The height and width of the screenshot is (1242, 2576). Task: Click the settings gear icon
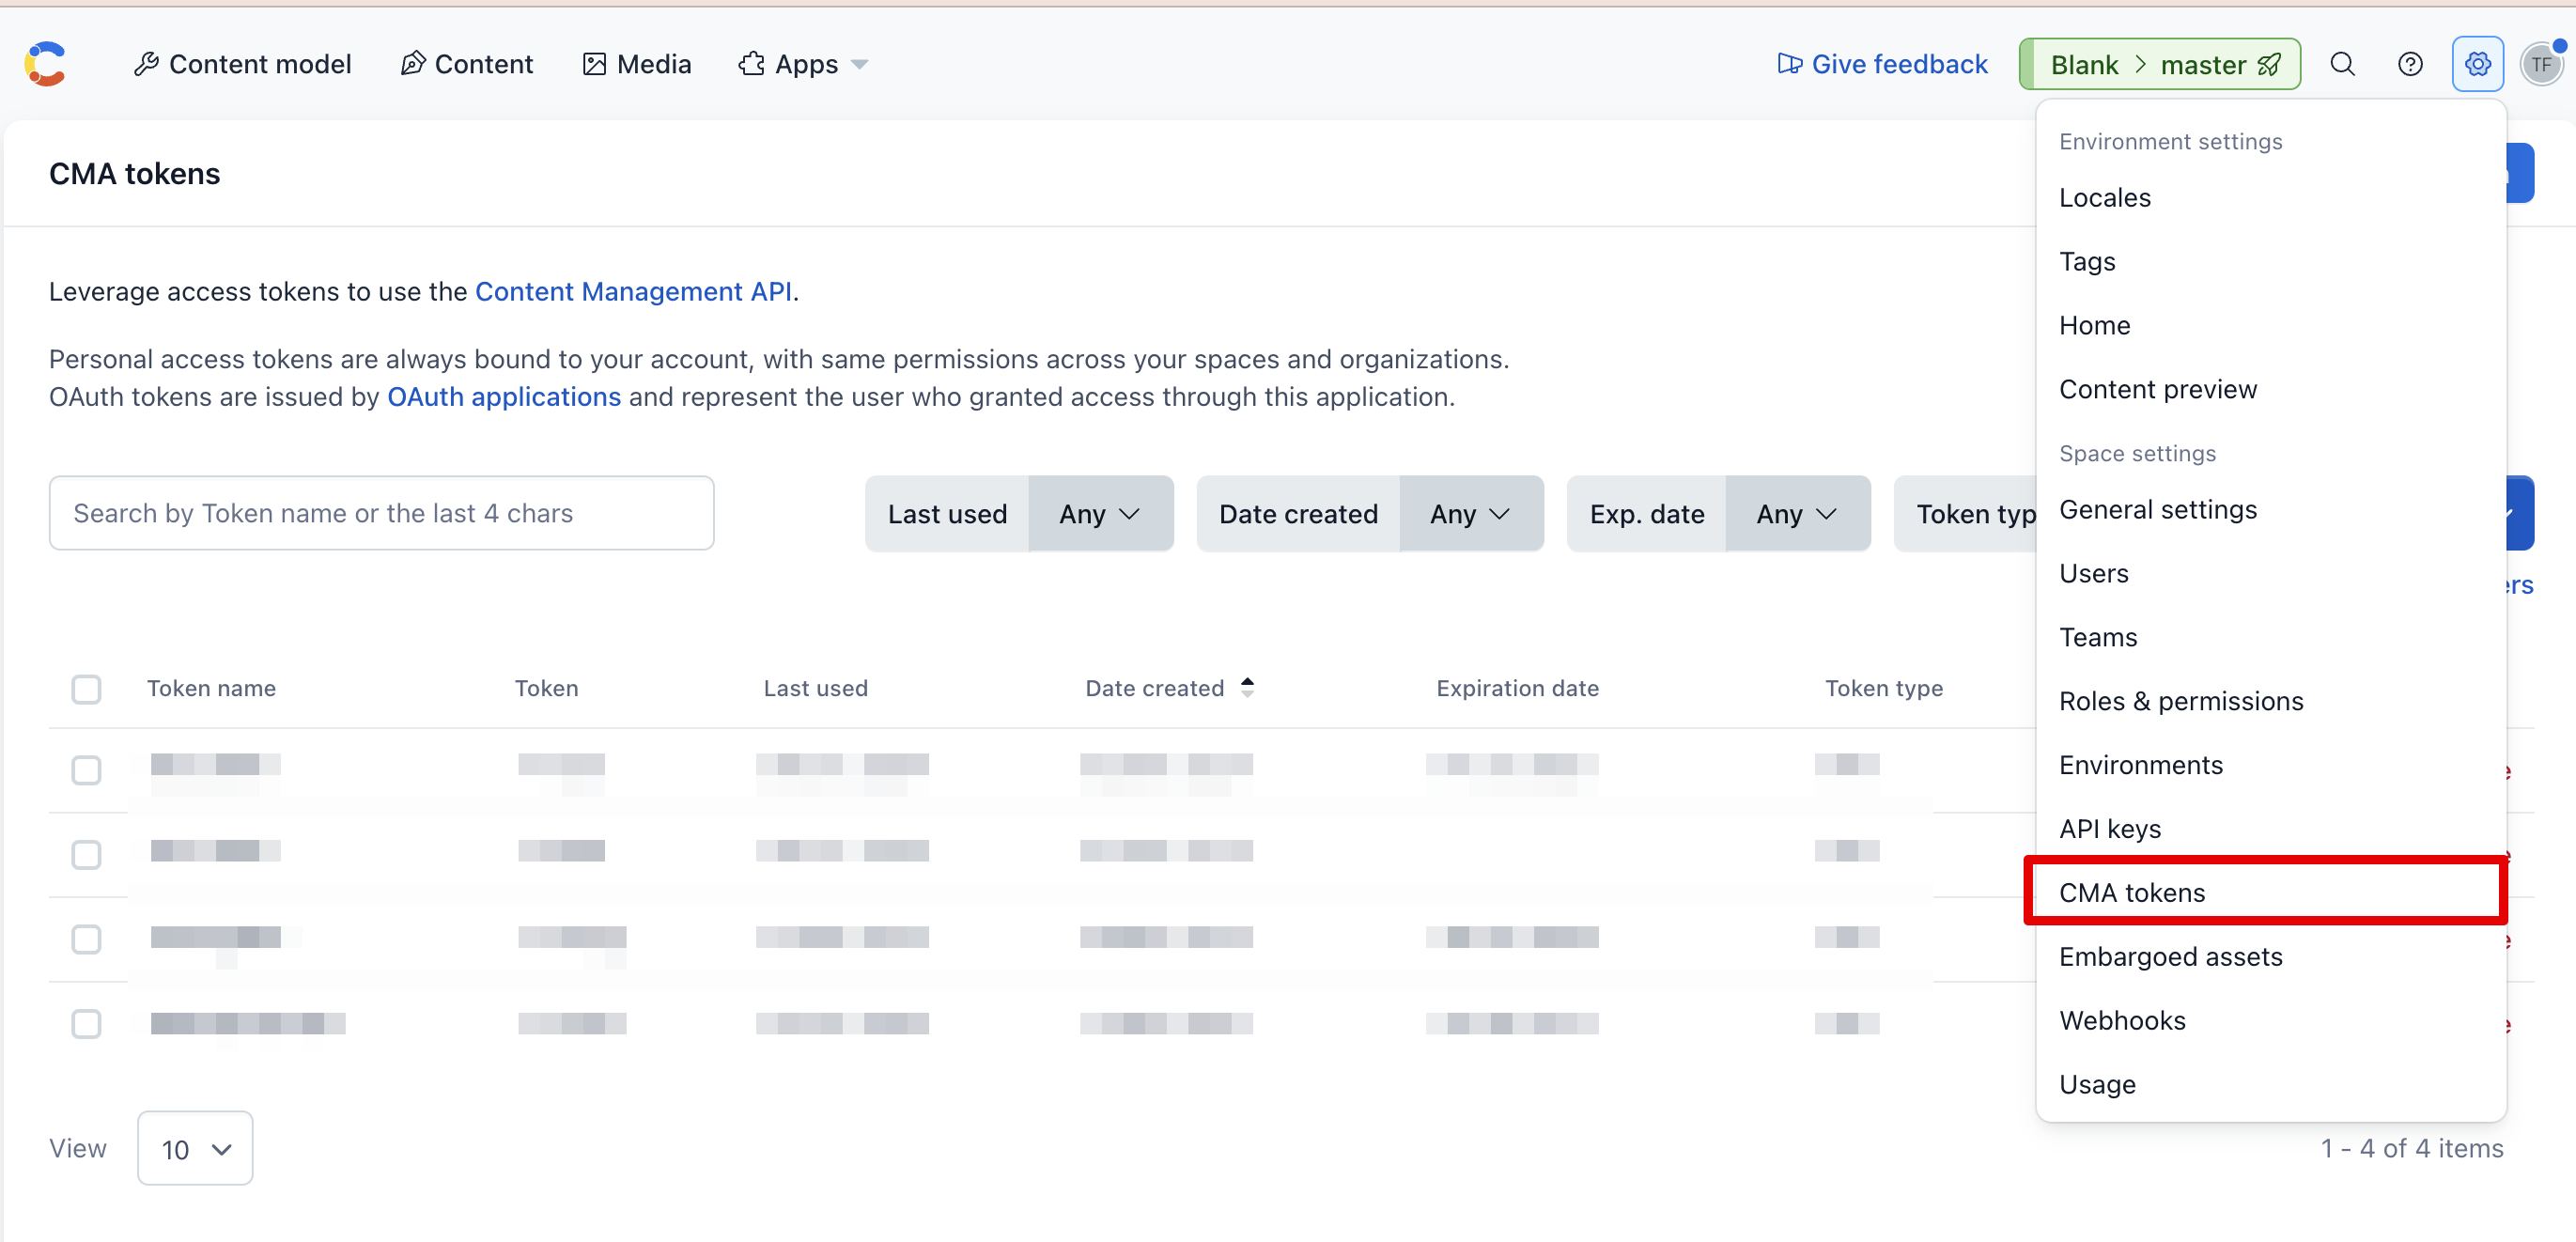click(x=2477, y=64)
